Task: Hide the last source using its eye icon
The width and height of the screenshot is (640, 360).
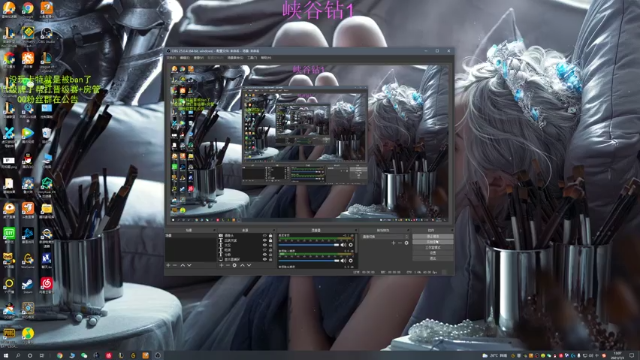Action: pos(264,259)
